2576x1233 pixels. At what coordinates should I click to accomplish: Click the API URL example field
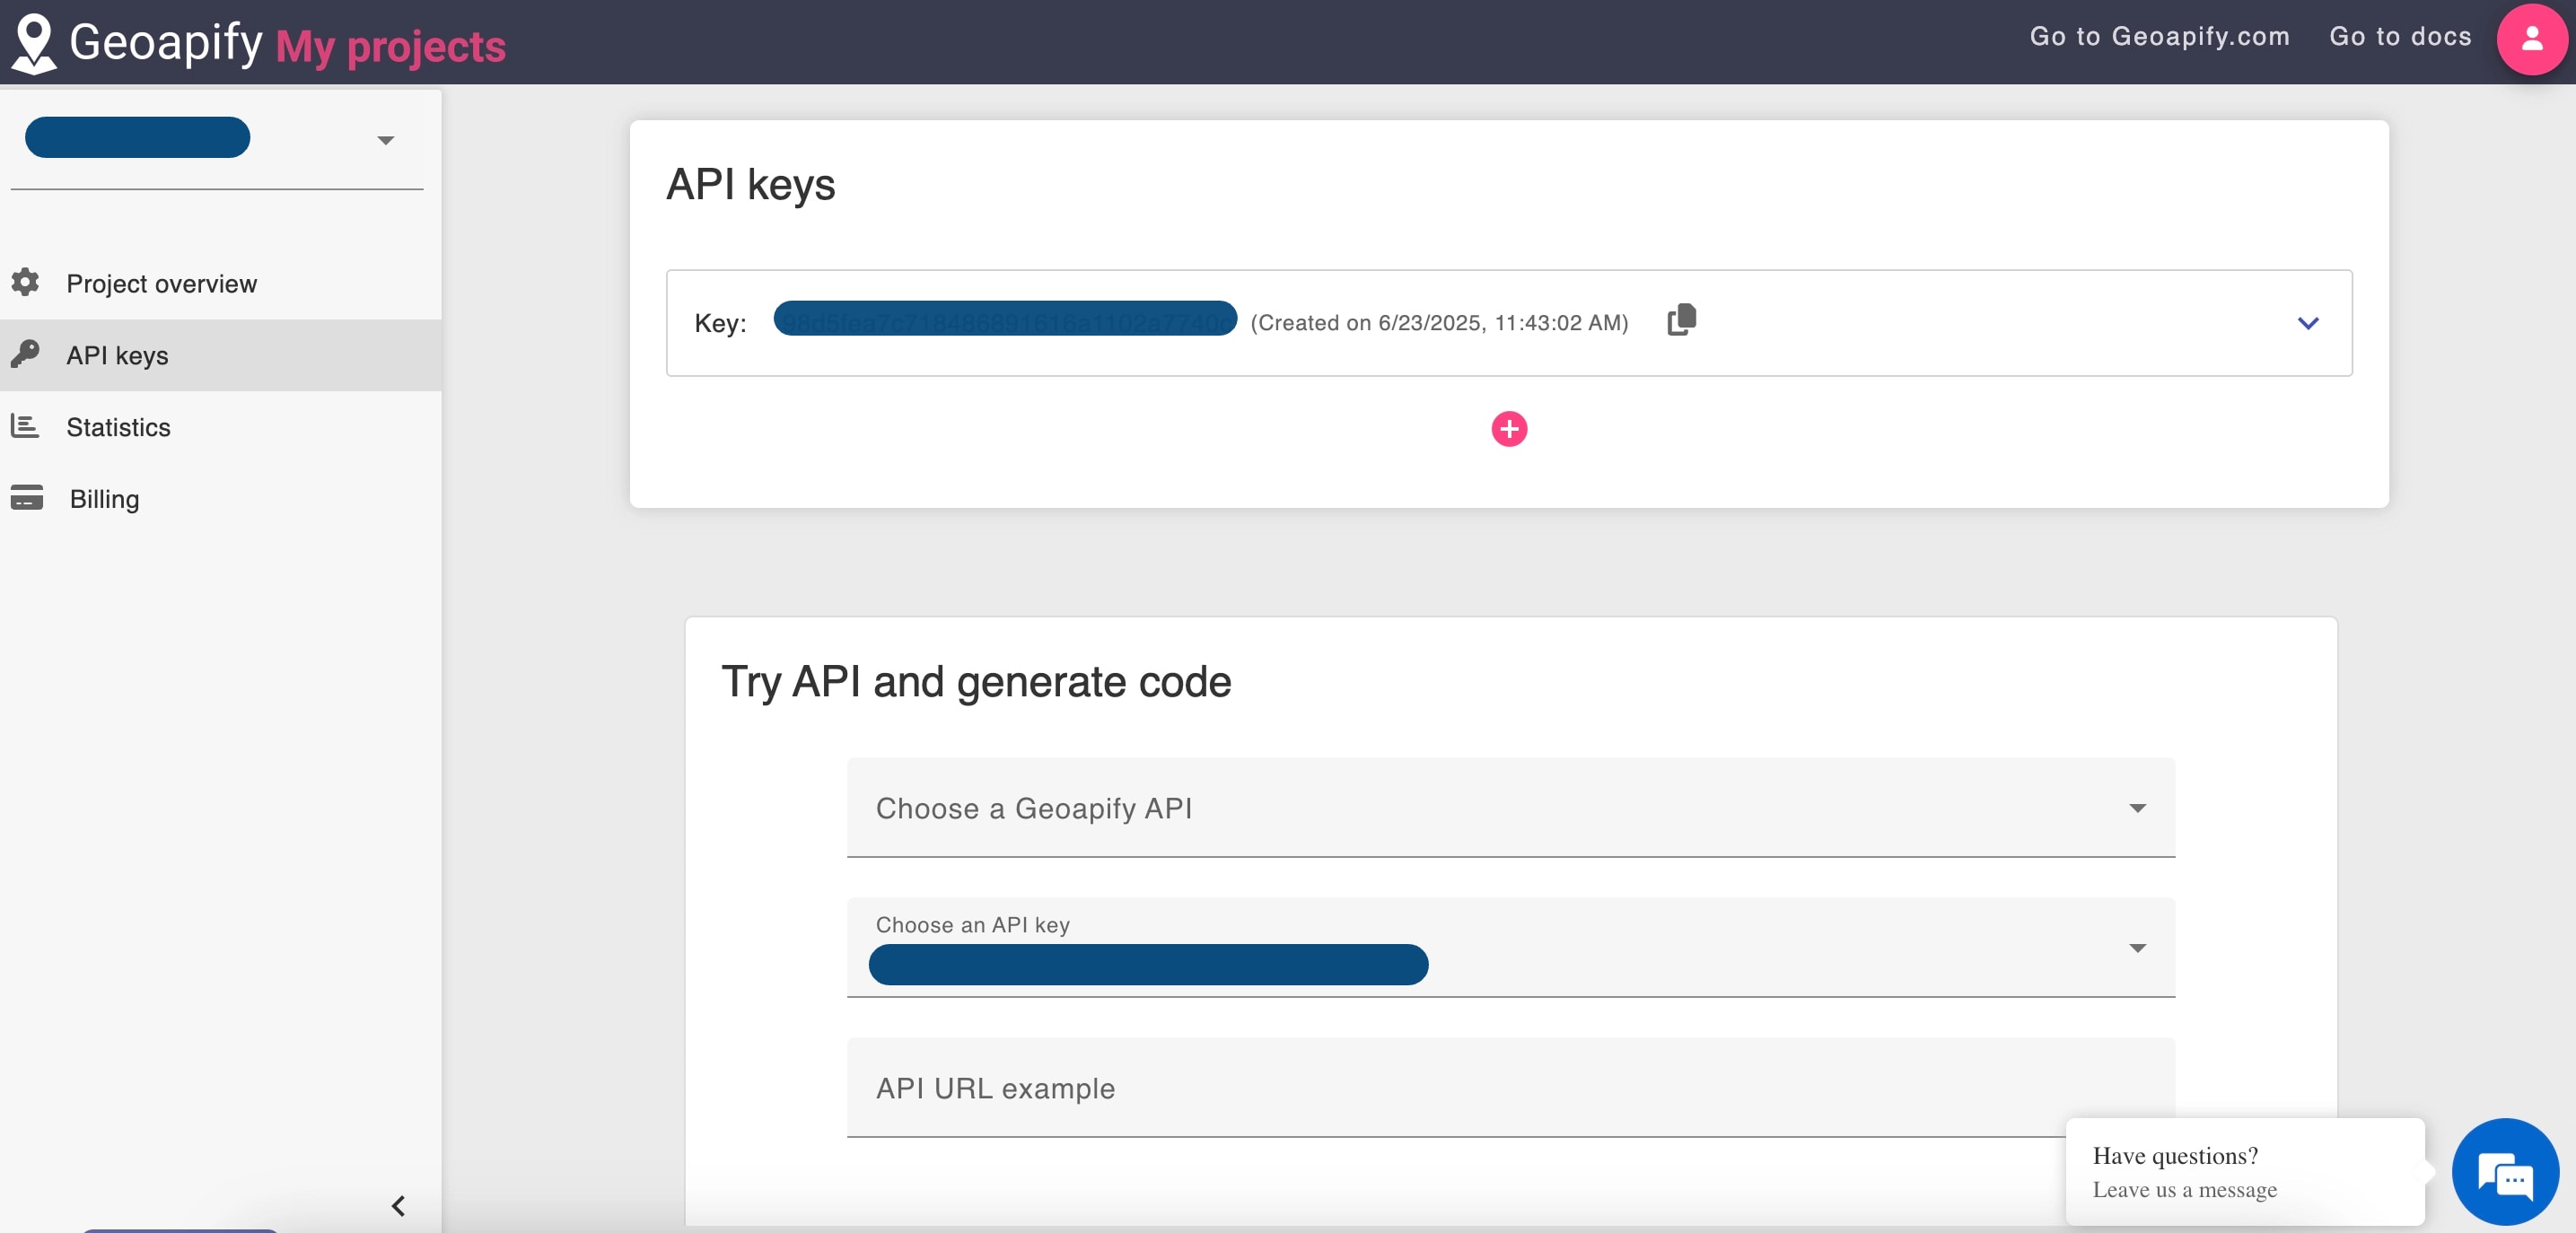1510,1087
